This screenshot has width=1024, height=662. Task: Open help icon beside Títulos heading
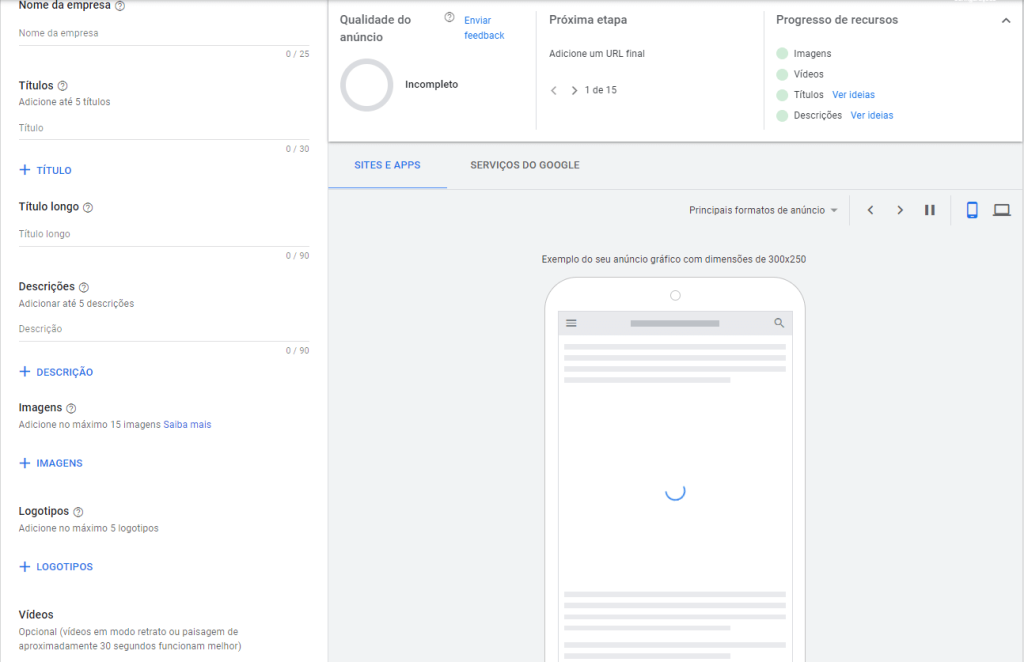pos(63,86)
